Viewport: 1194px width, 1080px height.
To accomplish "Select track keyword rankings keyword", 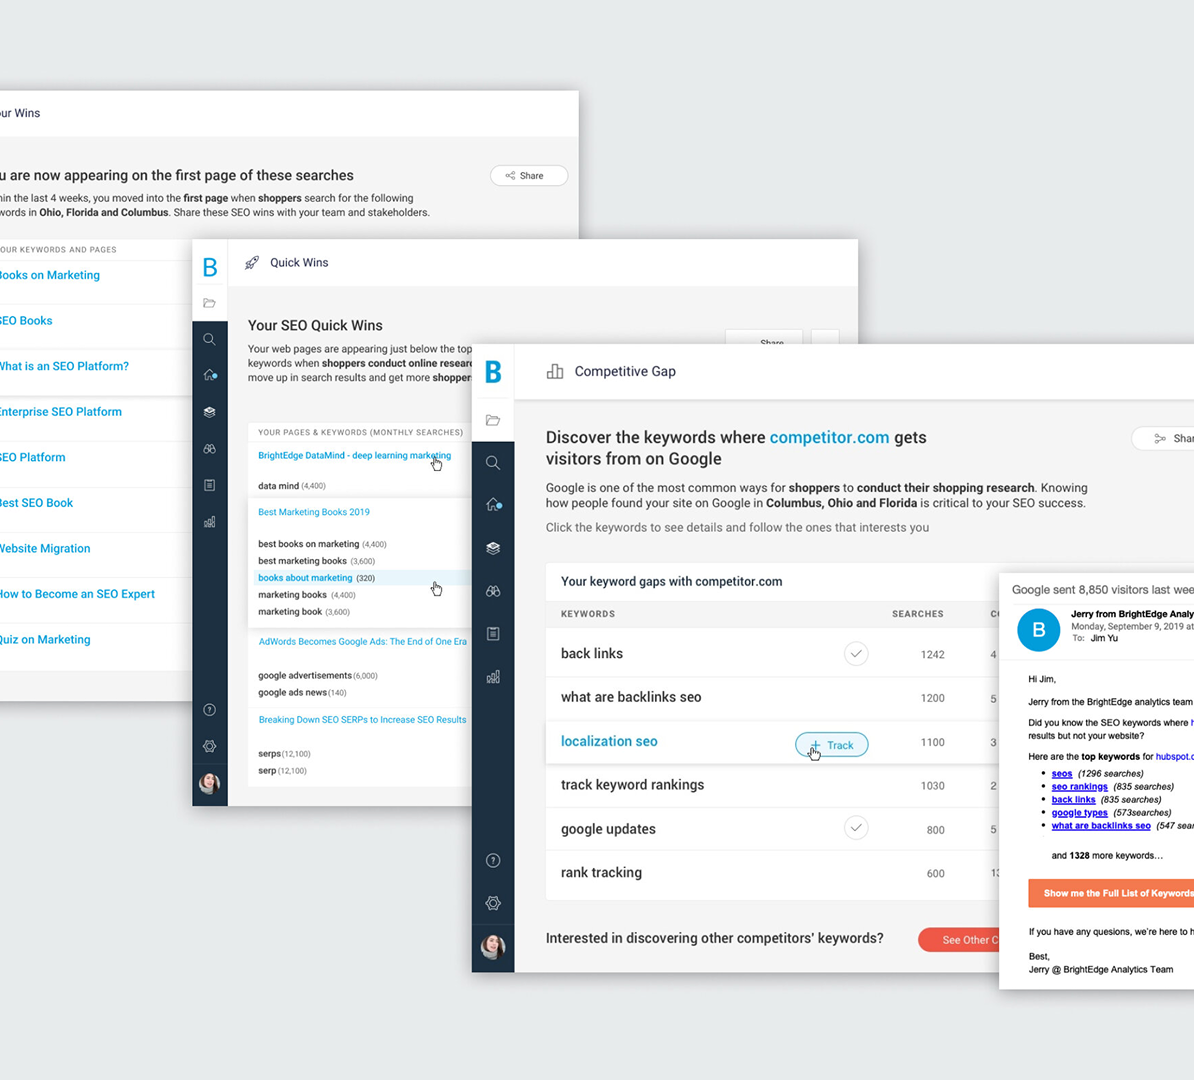I will pyautogui.click(x=632, y=784).
